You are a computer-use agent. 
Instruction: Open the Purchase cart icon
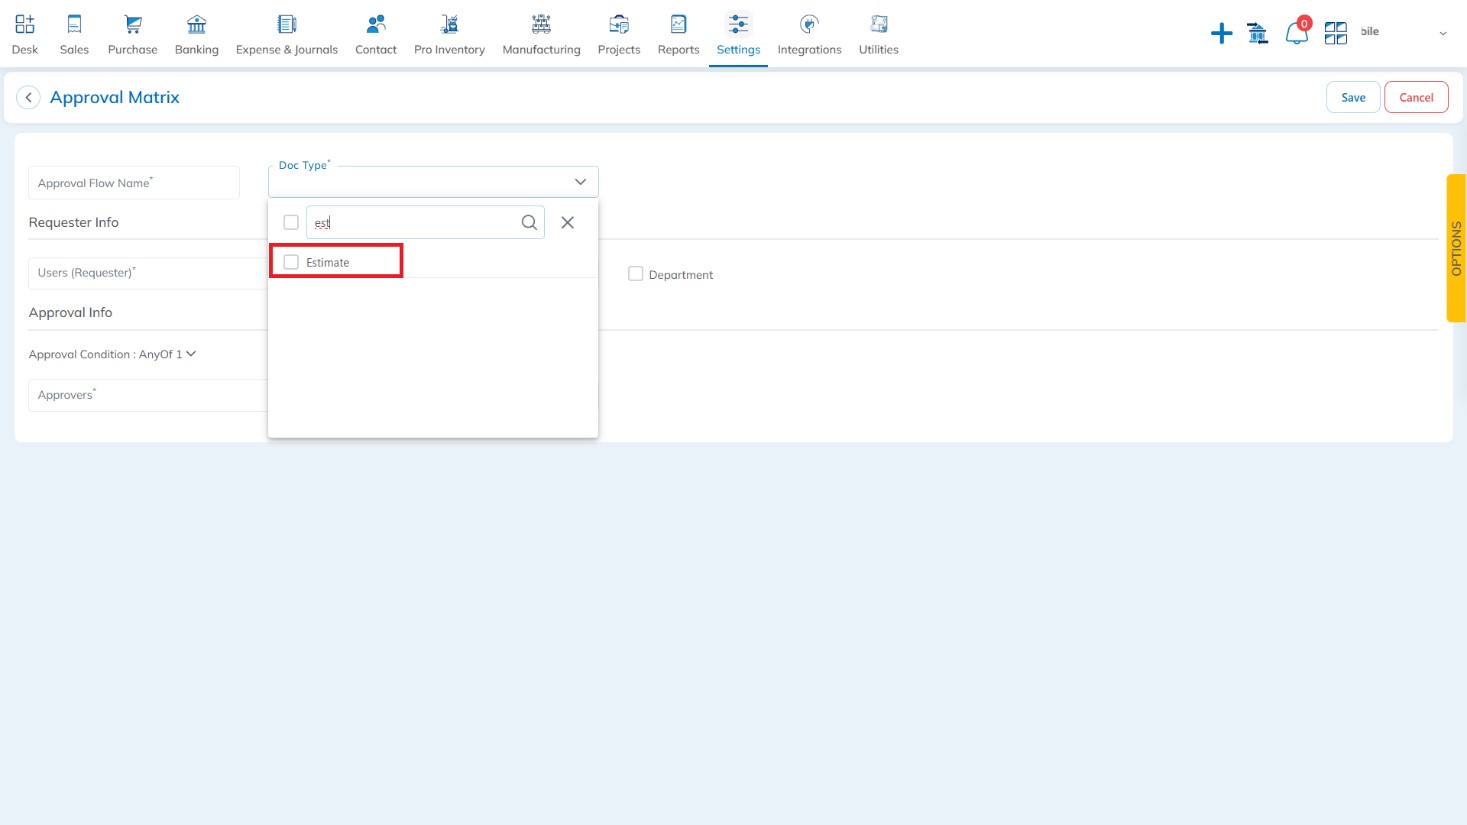(x=133, y=24)
